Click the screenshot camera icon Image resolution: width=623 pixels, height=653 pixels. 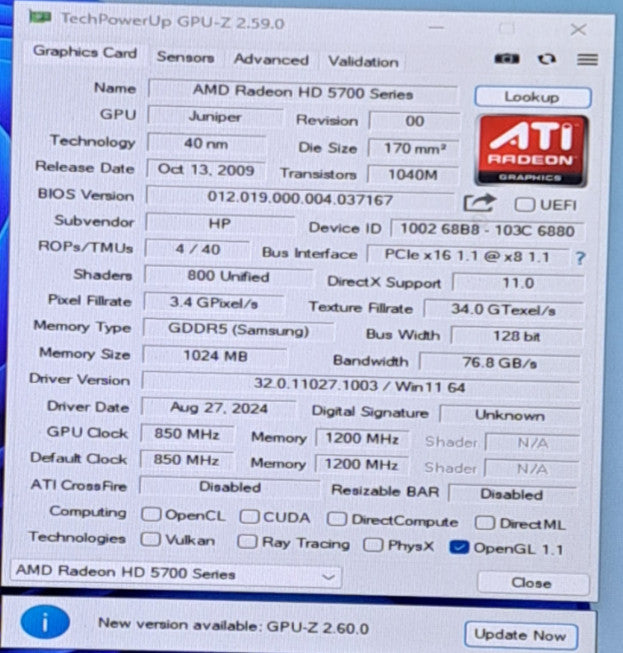tap(506, 59)
